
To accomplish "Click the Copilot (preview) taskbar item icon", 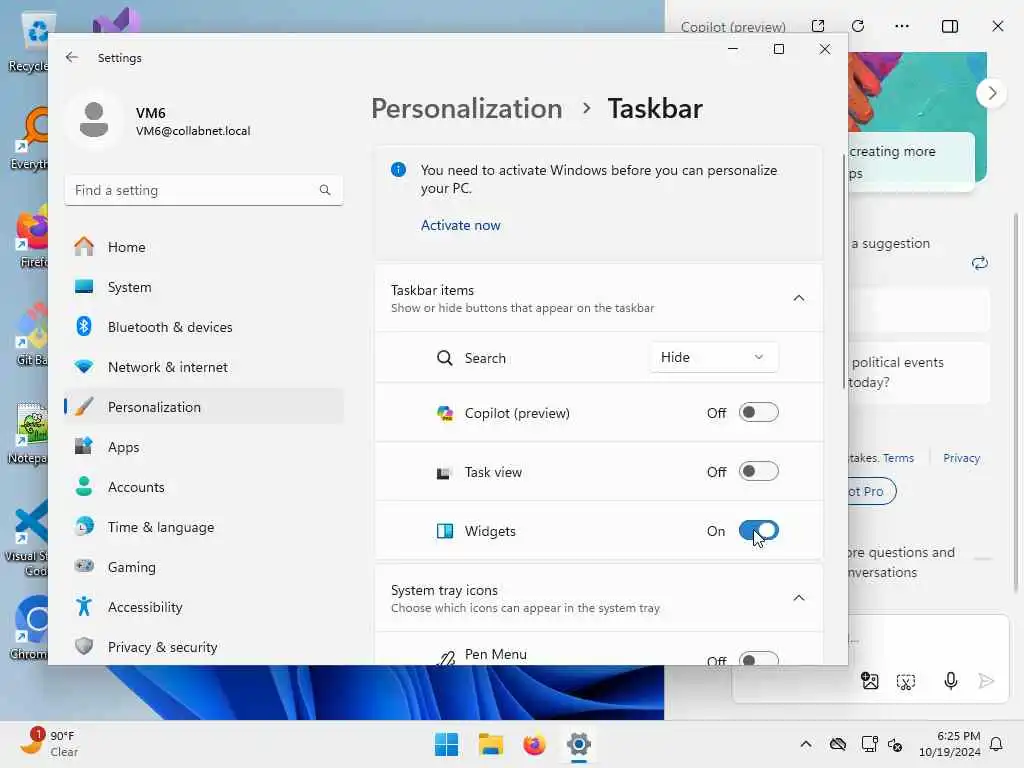I will click(445, 413).
